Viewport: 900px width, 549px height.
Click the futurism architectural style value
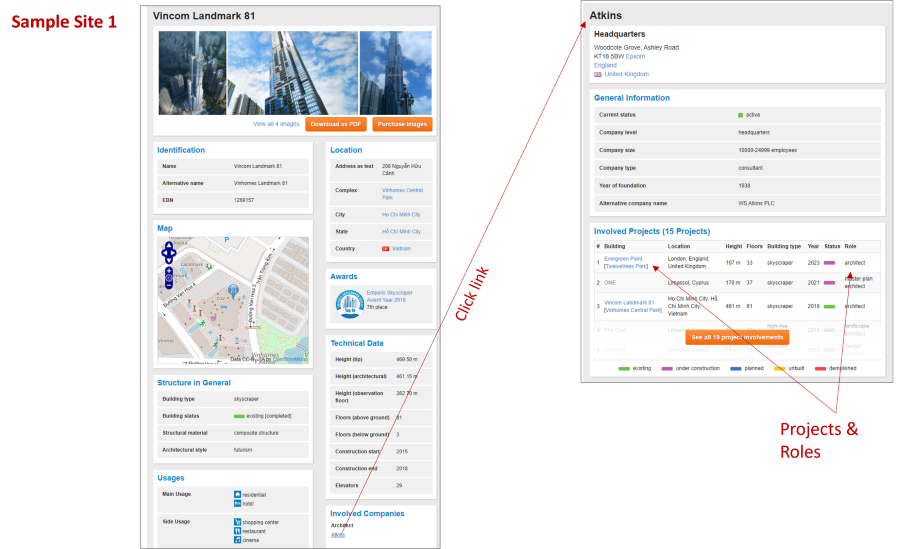pos(243,450)
